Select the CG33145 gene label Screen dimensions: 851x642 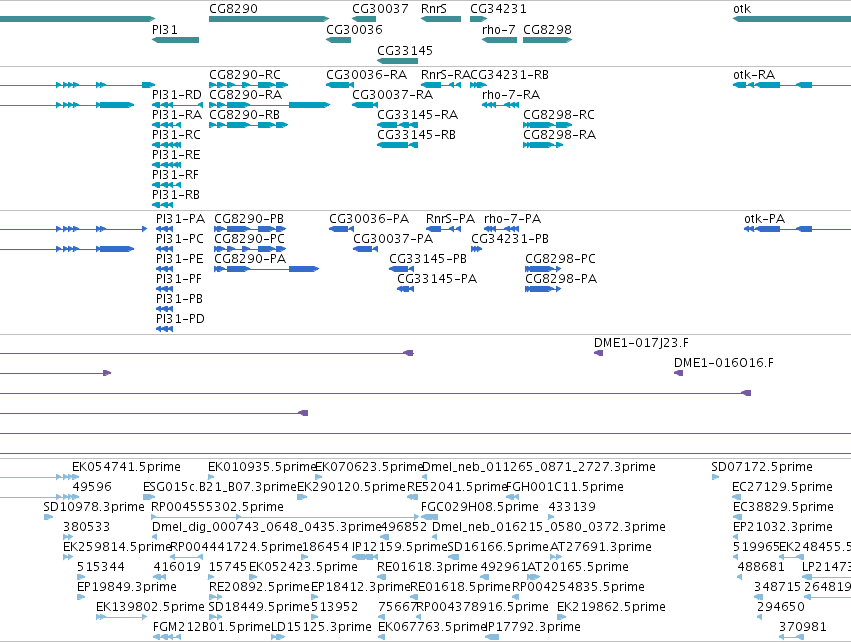click(x=405, y=50)
